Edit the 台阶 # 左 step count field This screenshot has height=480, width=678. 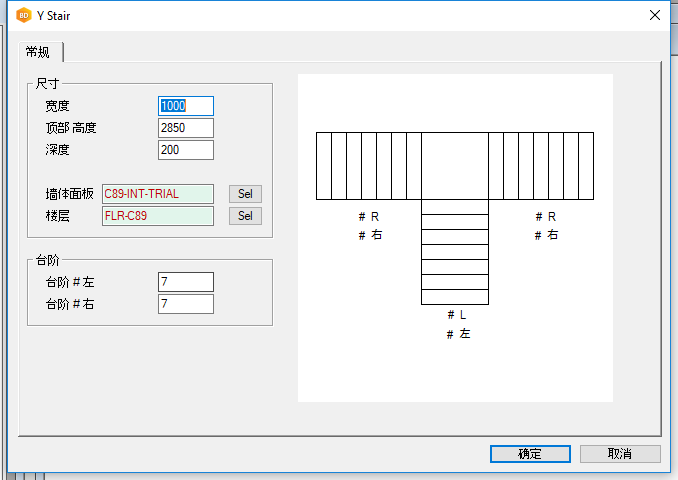coord(186,282)
